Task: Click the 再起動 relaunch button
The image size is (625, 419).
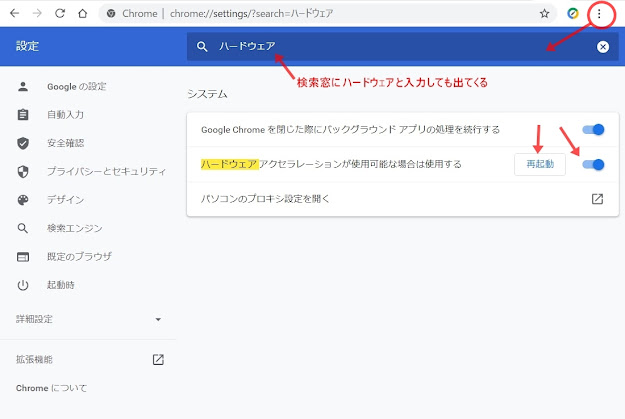Action: click(540, 164)
